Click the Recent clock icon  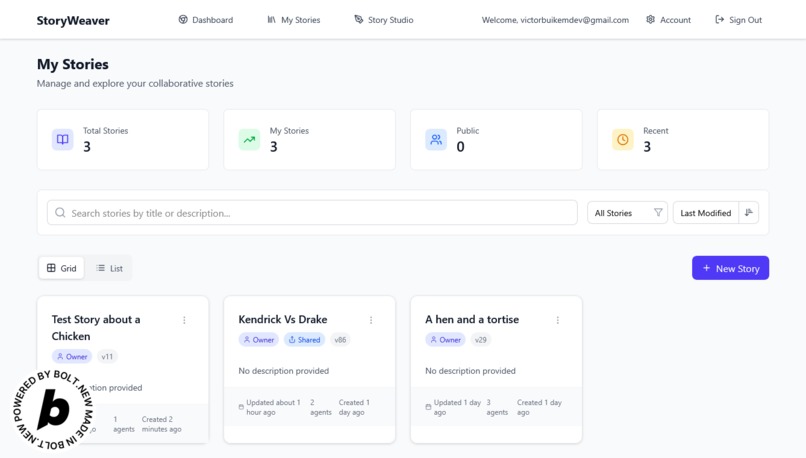(x=622, y=139)
